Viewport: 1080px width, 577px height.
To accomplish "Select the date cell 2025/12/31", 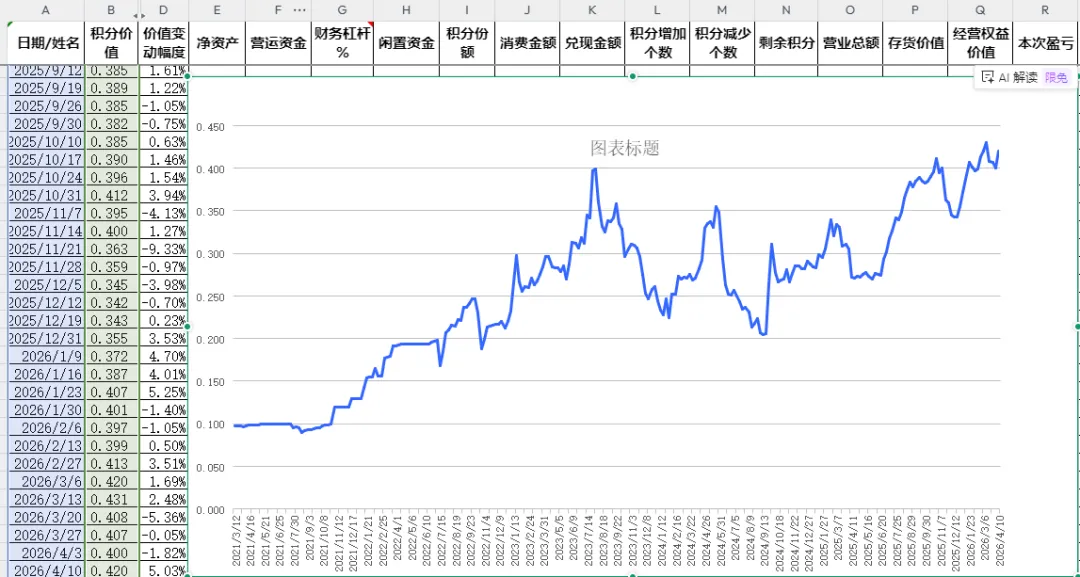I will click(x=45, y=339).
